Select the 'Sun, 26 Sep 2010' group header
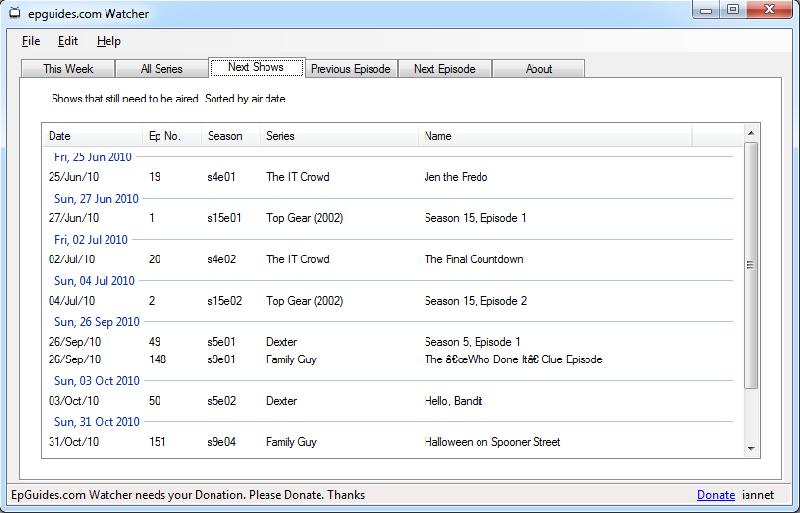This screenshot has width=800, height=513. 96,322
